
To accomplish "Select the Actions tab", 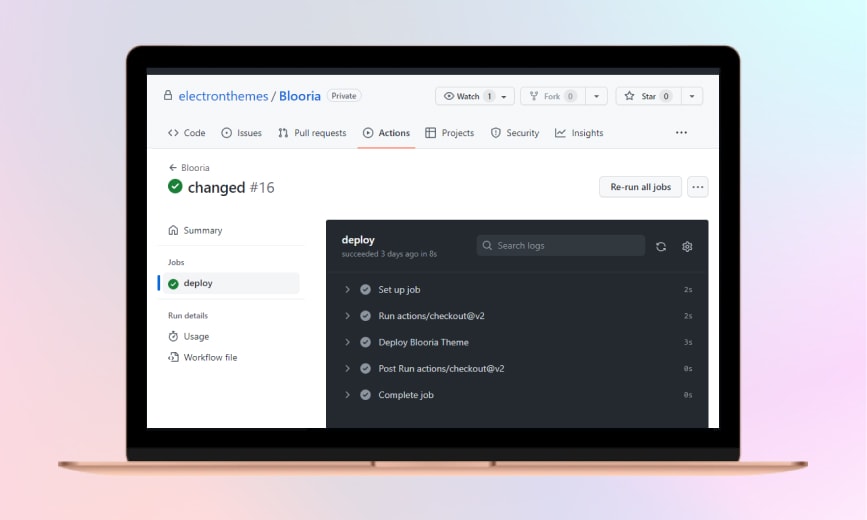I will click(387, 133).
